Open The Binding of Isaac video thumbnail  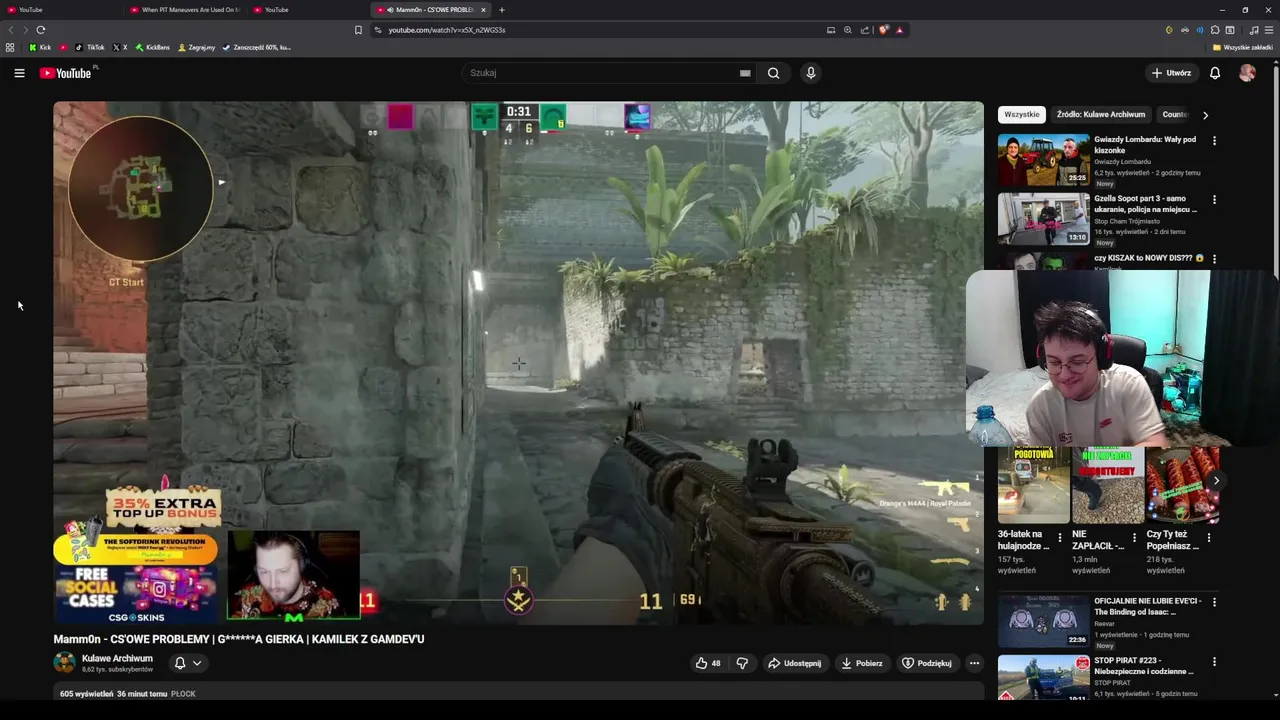point(1043,621)
